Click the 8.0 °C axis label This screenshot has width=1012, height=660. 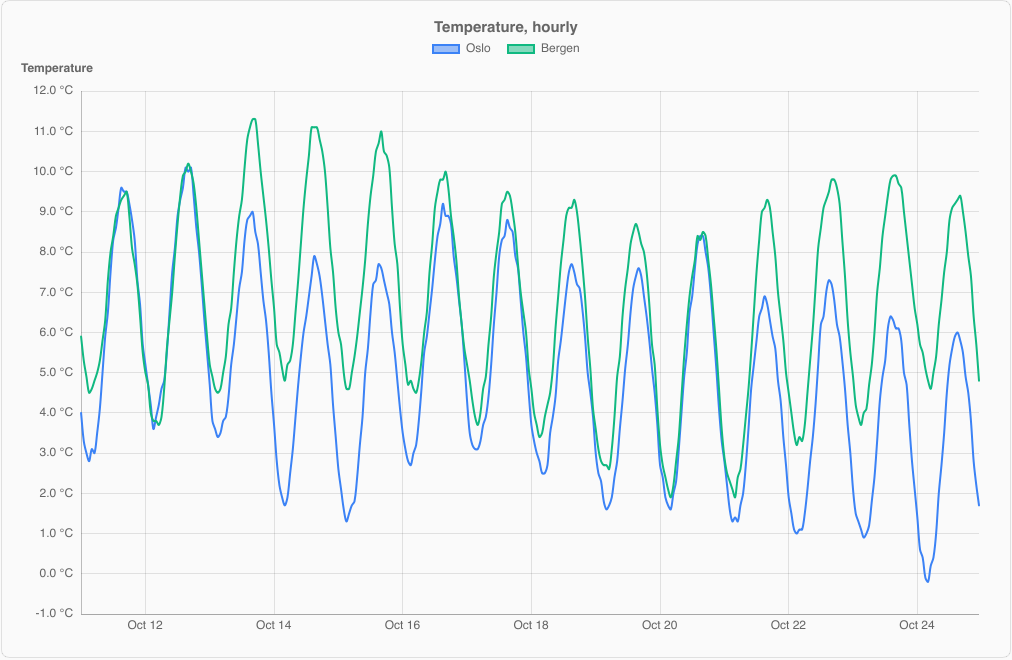tap(56, 252)
